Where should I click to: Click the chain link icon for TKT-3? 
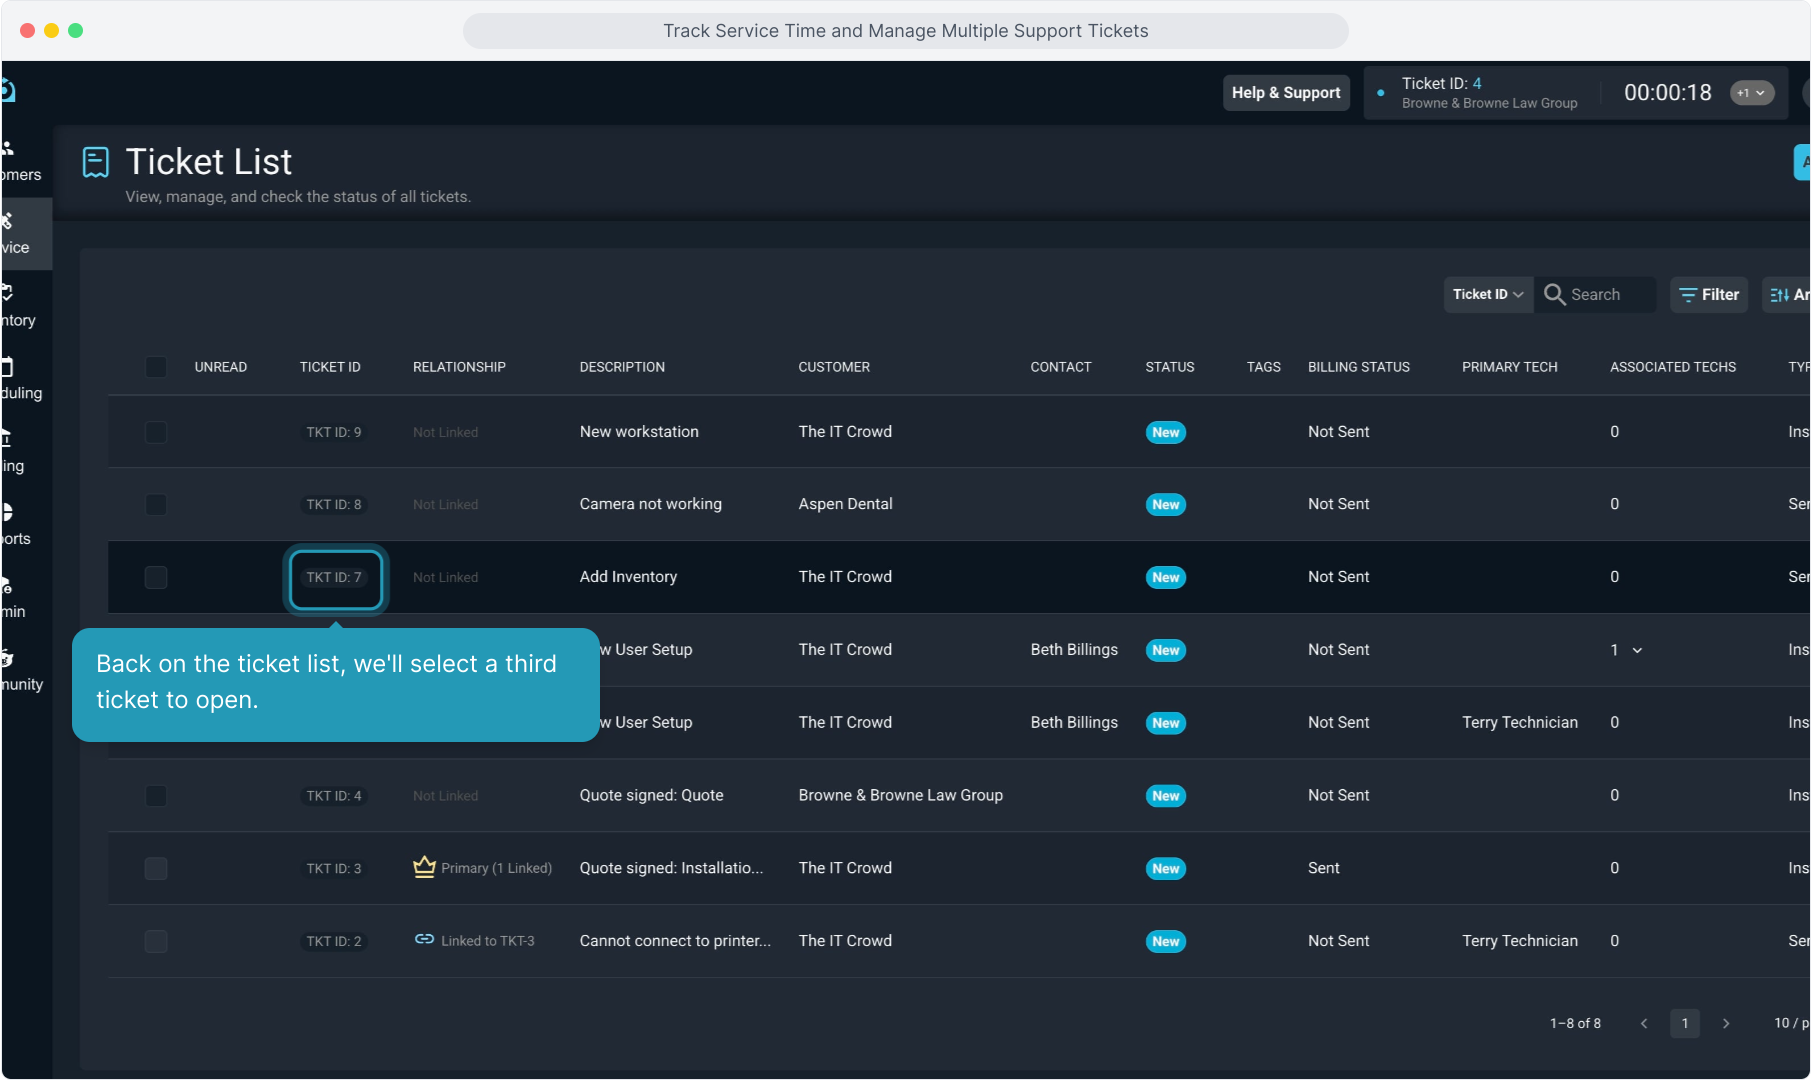424,939
